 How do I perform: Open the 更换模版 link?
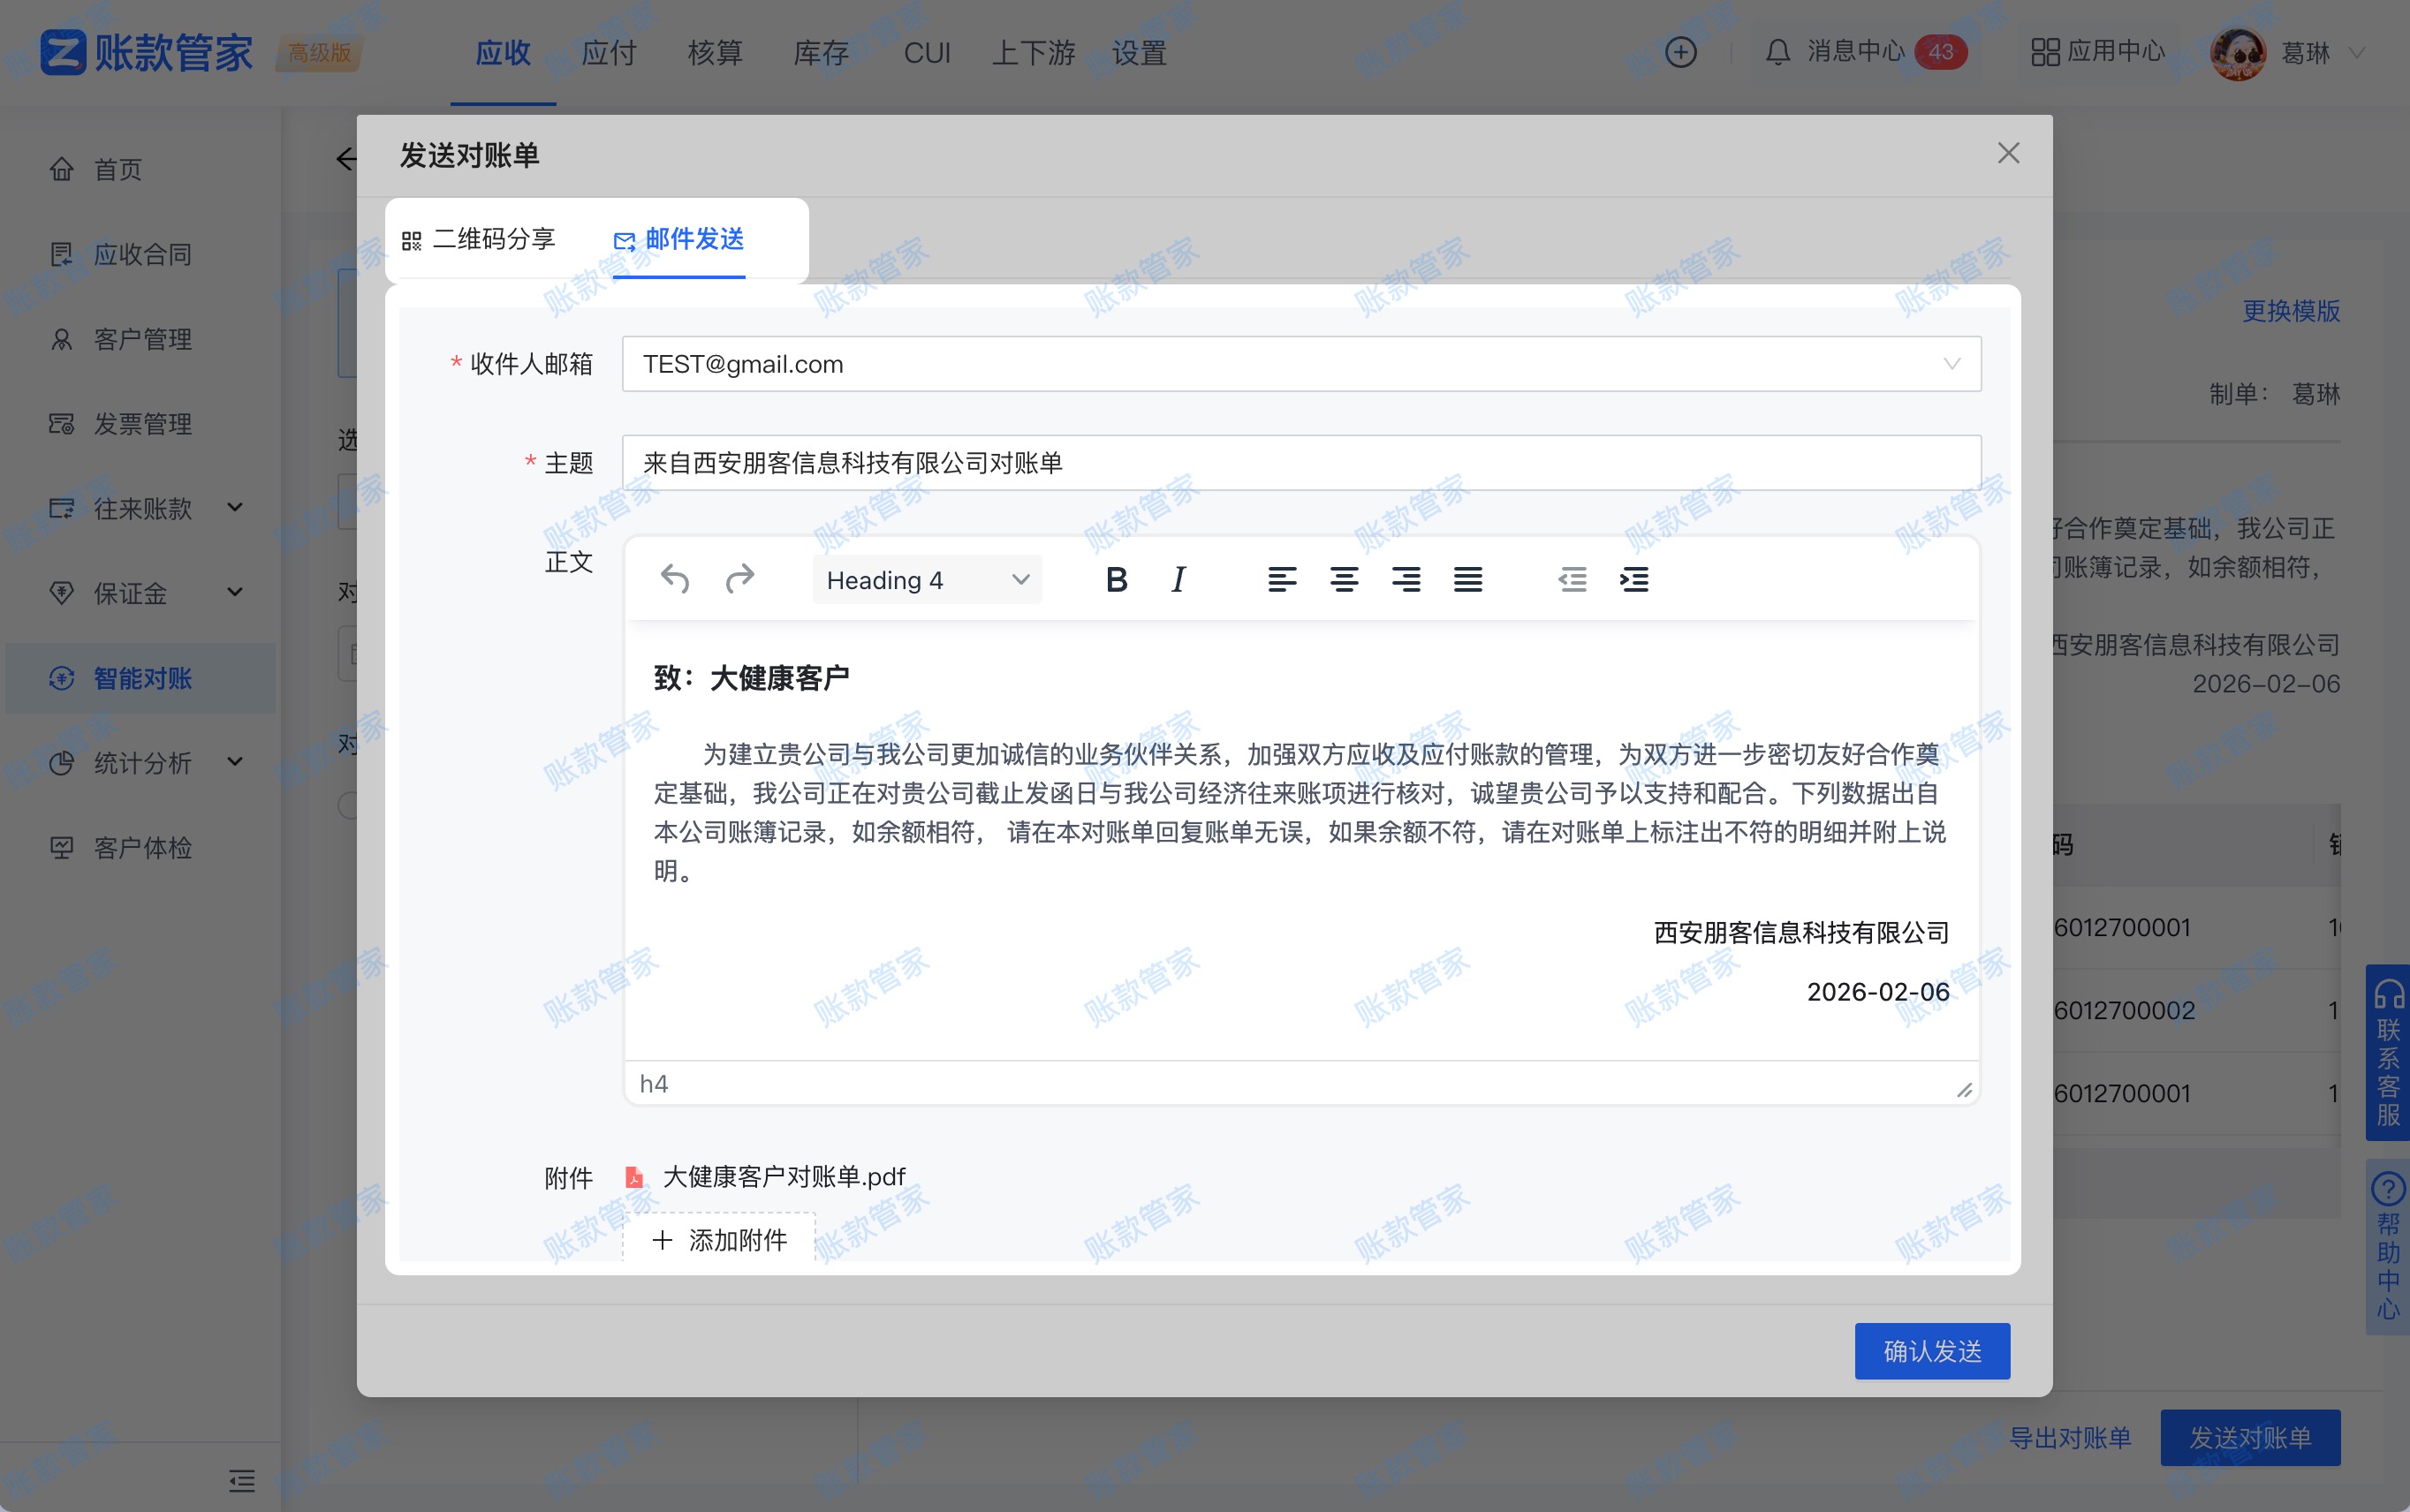tap(2289, 312)
